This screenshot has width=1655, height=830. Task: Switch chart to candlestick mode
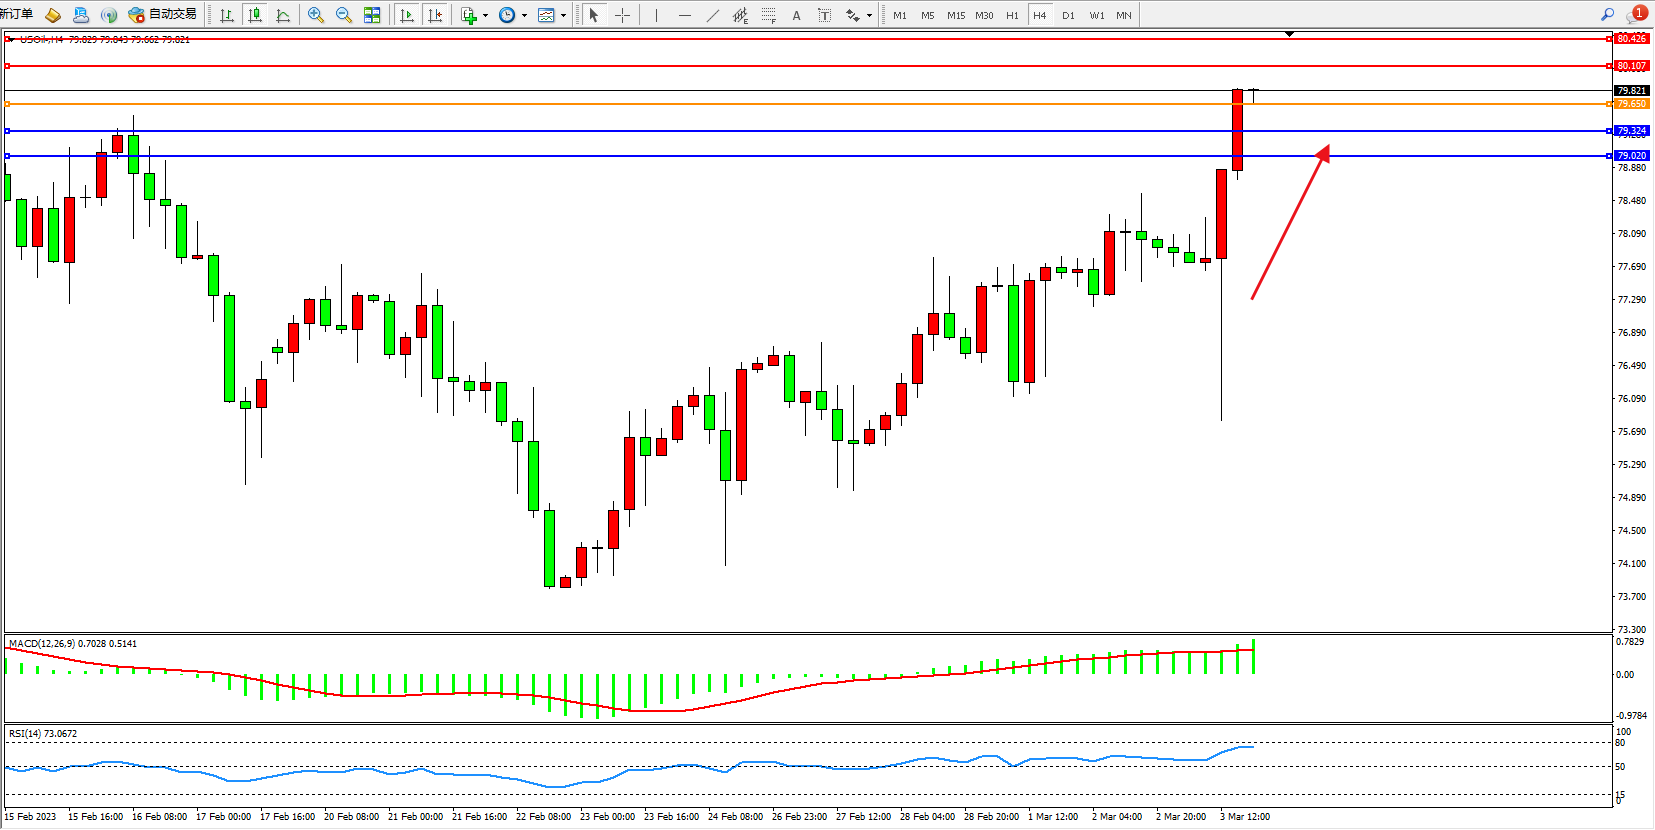coord(255,15)
